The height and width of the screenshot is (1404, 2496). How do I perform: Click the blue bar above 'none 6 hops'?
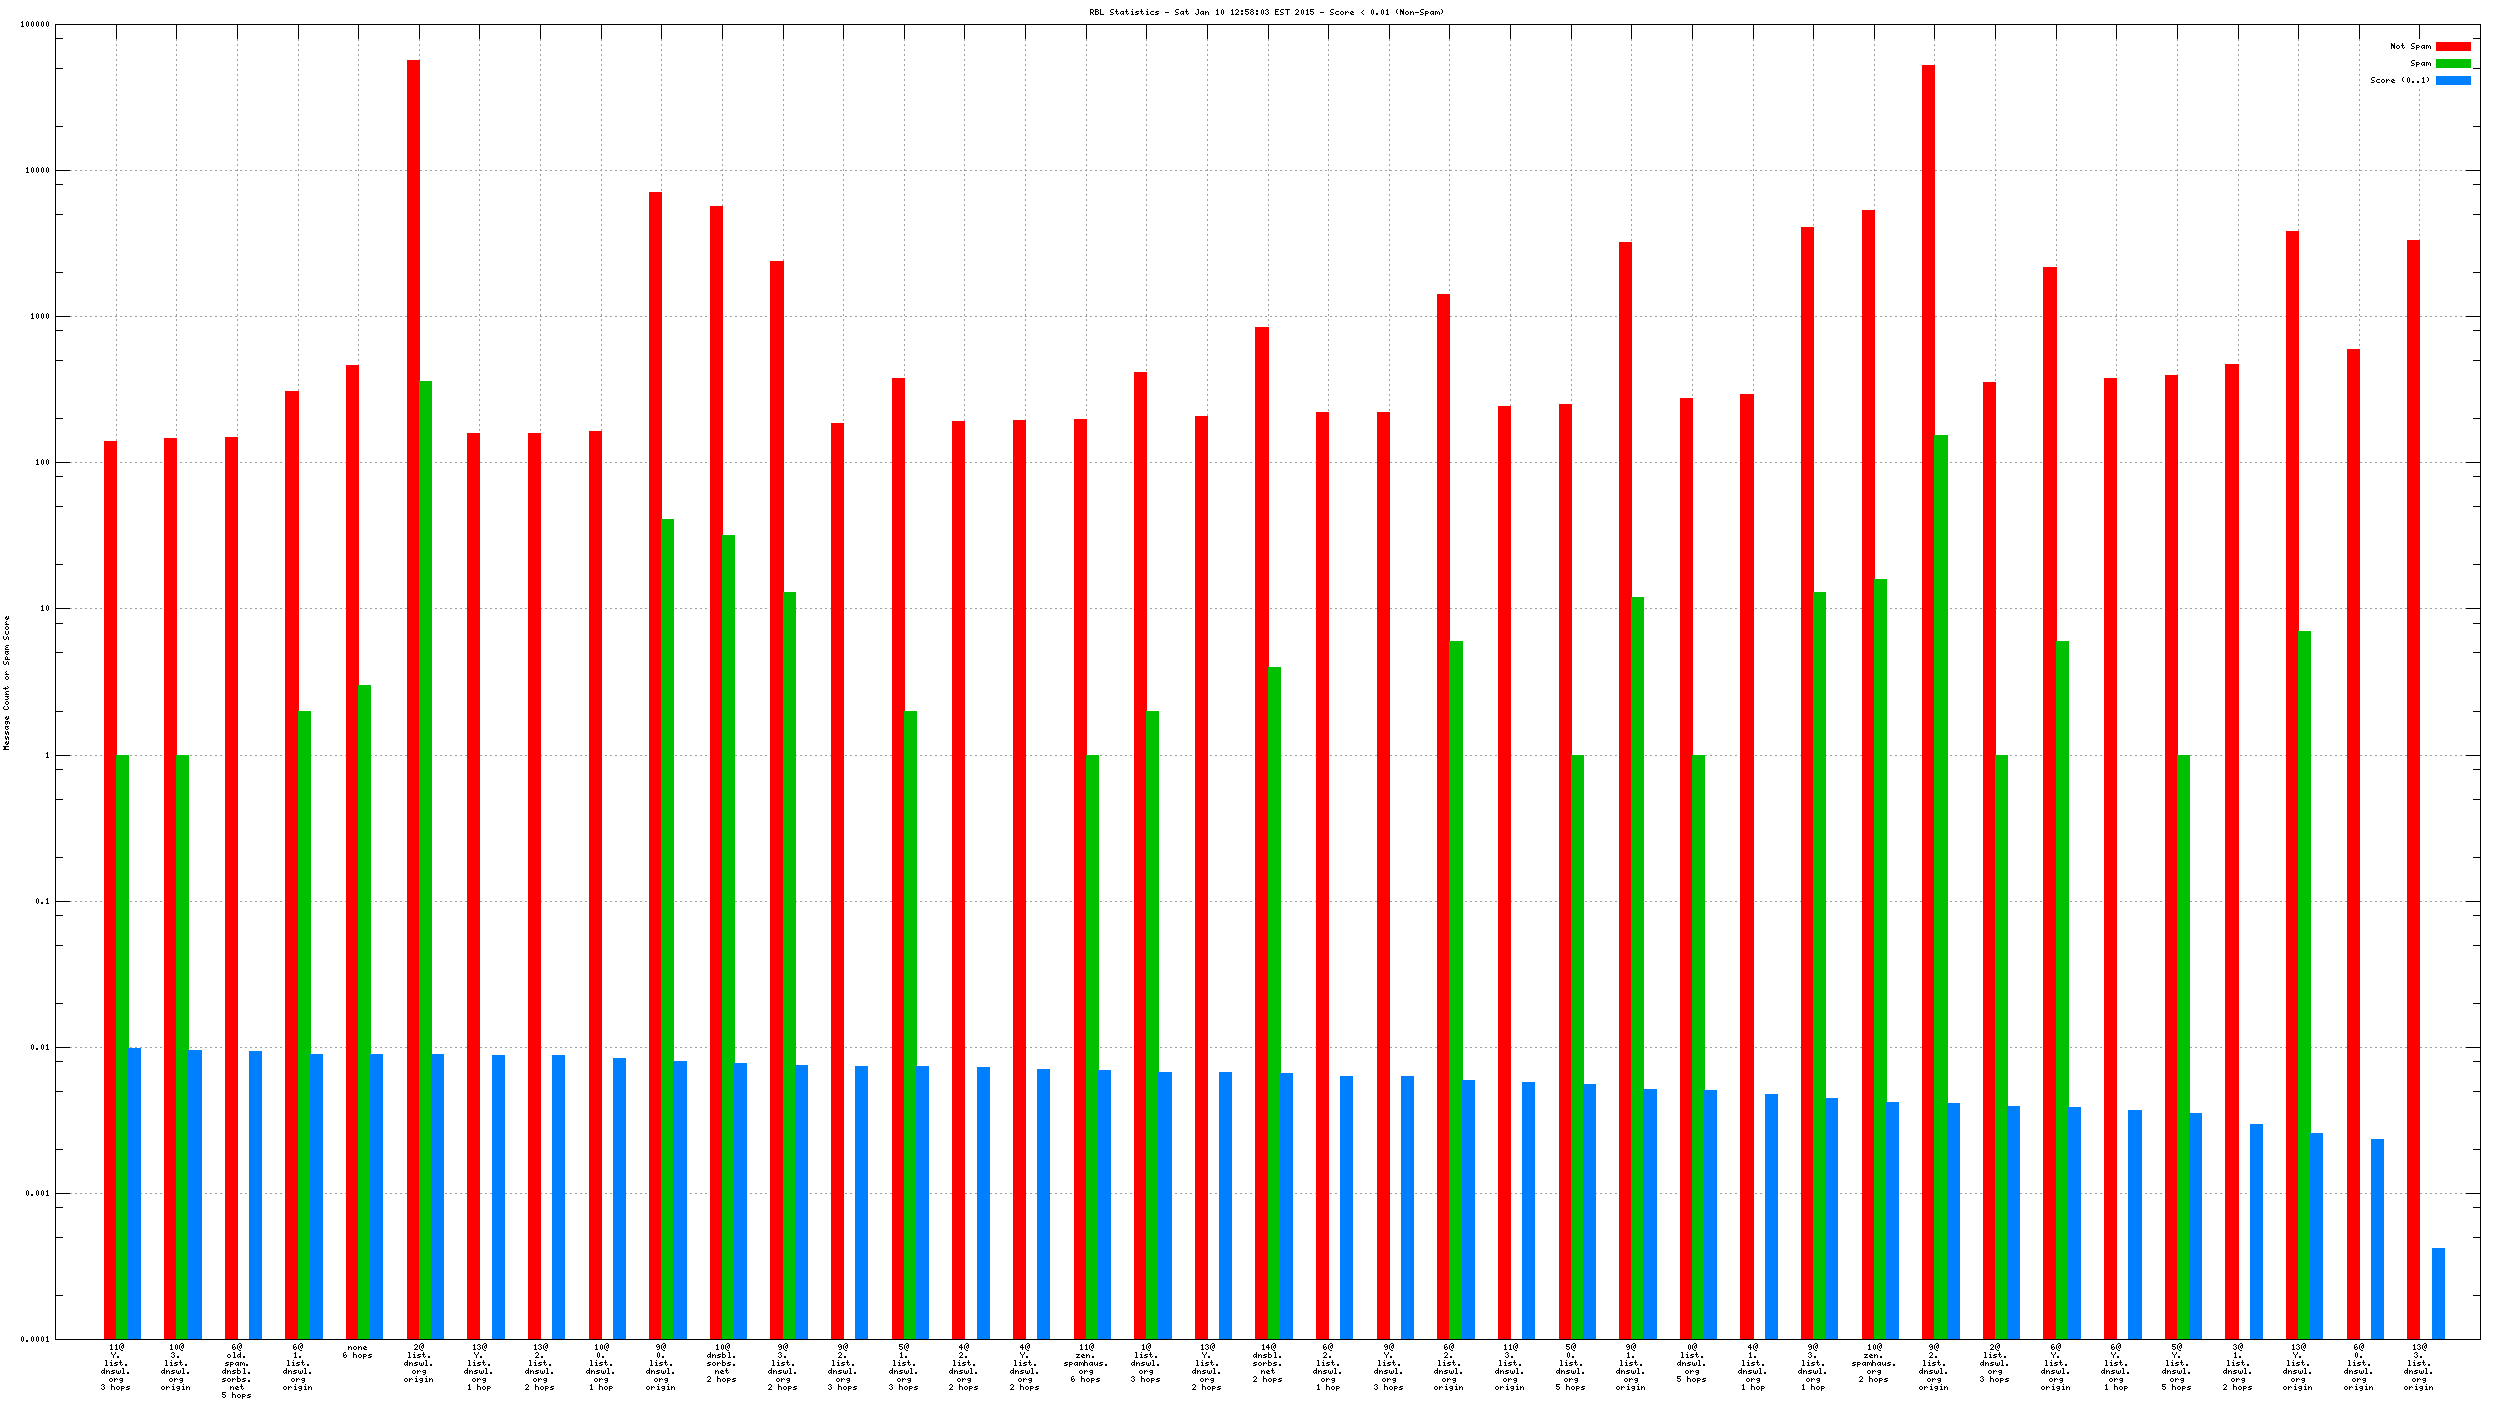click(x=376, y=1196)
